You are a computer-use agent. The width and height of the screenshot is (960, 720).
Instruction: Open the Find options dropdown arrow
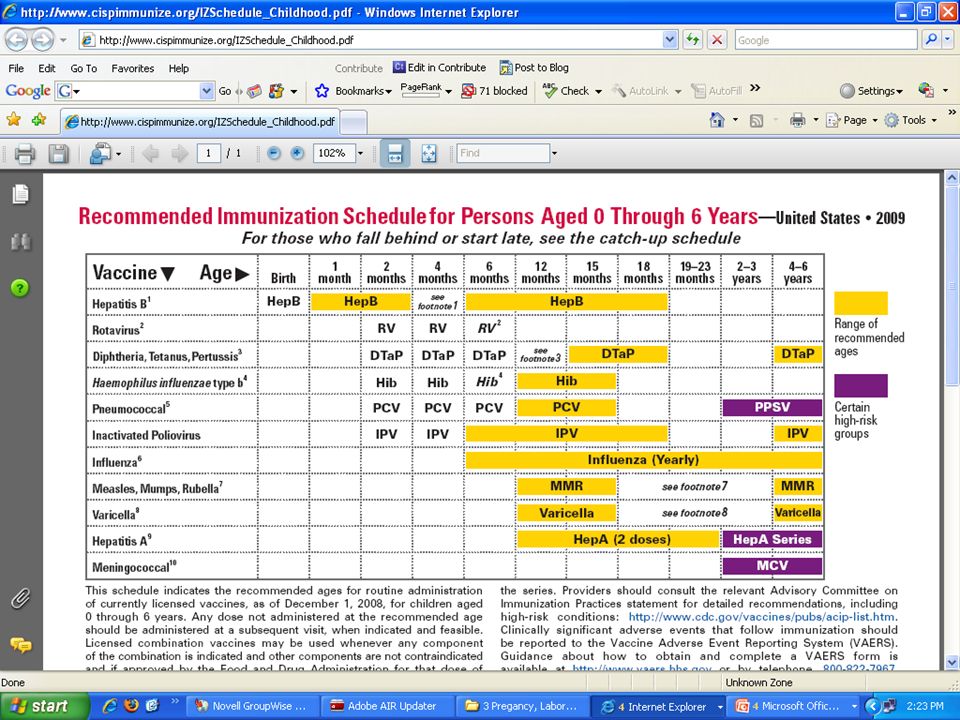point(554,153)
